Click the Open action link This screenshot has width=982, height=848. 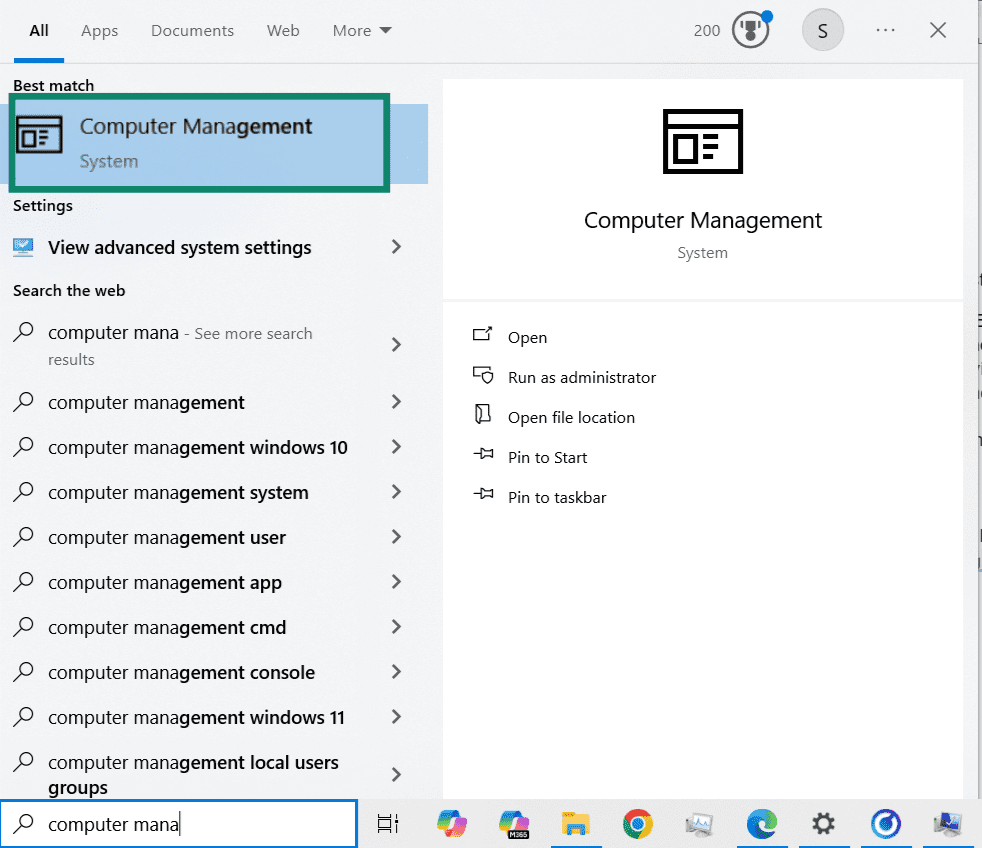(x=527, y=337)
